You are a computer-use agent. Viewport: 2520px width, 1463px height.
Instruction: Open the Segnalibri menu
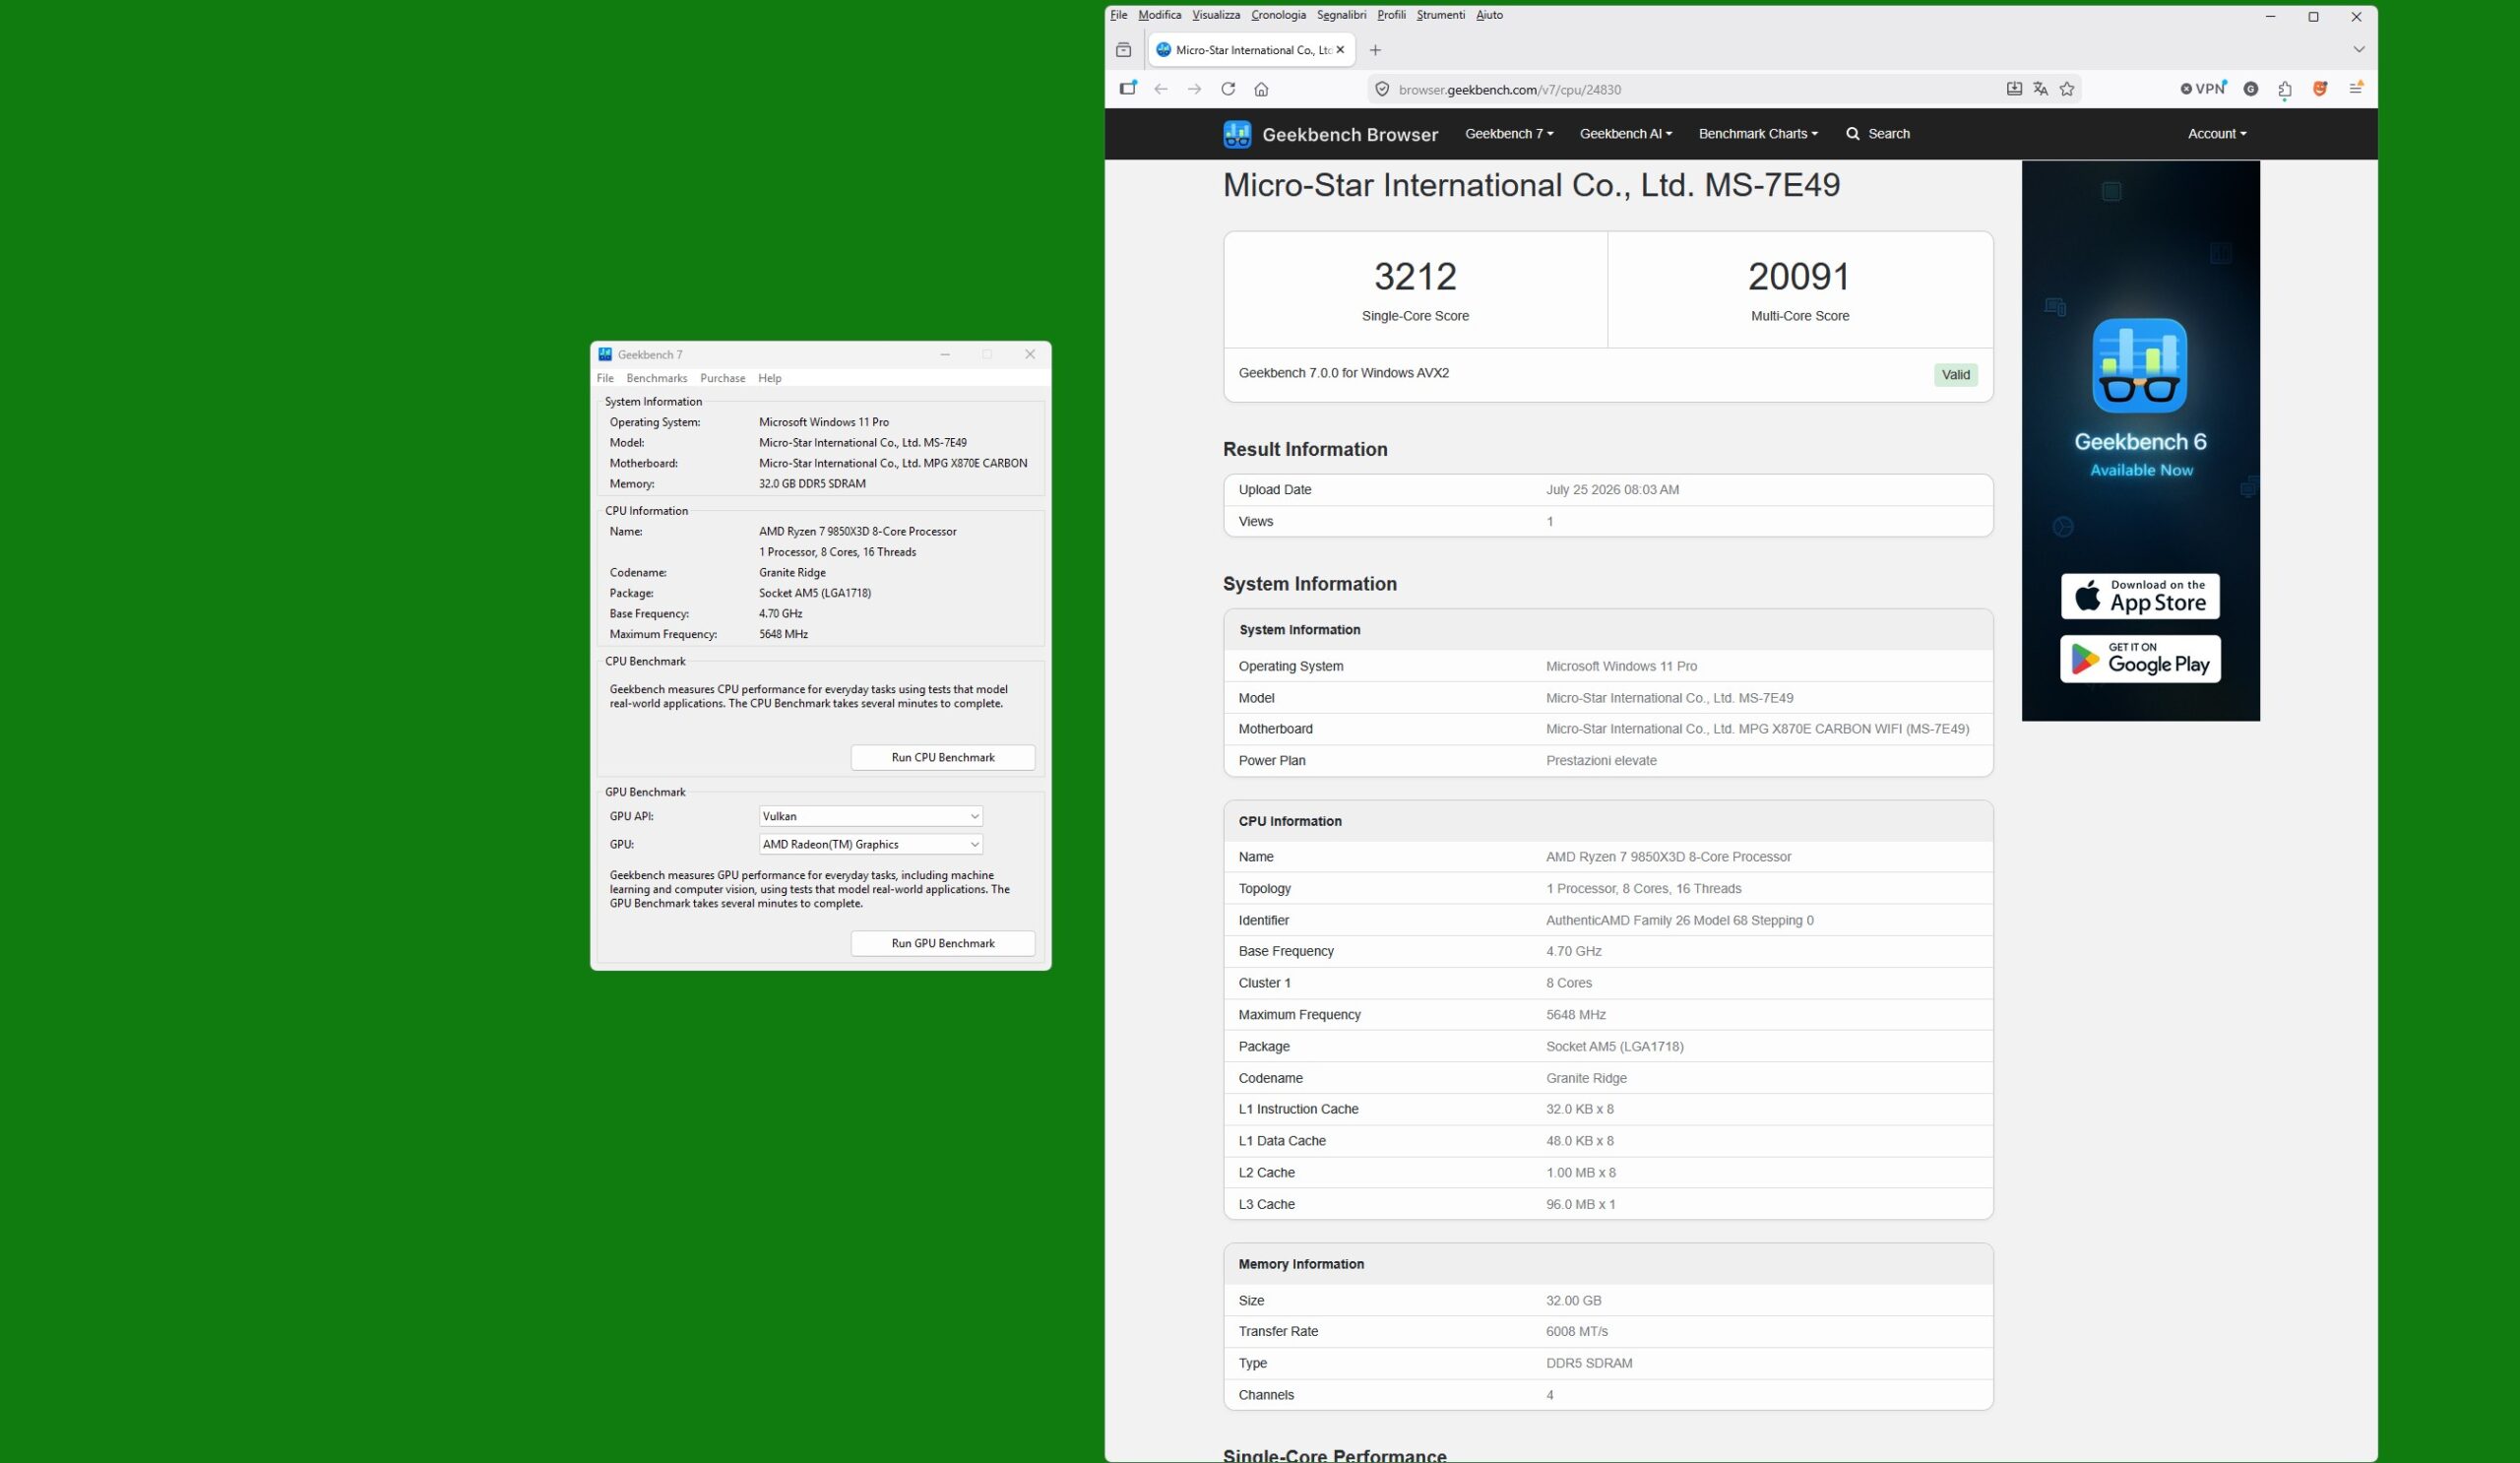tap(1341, 15)
